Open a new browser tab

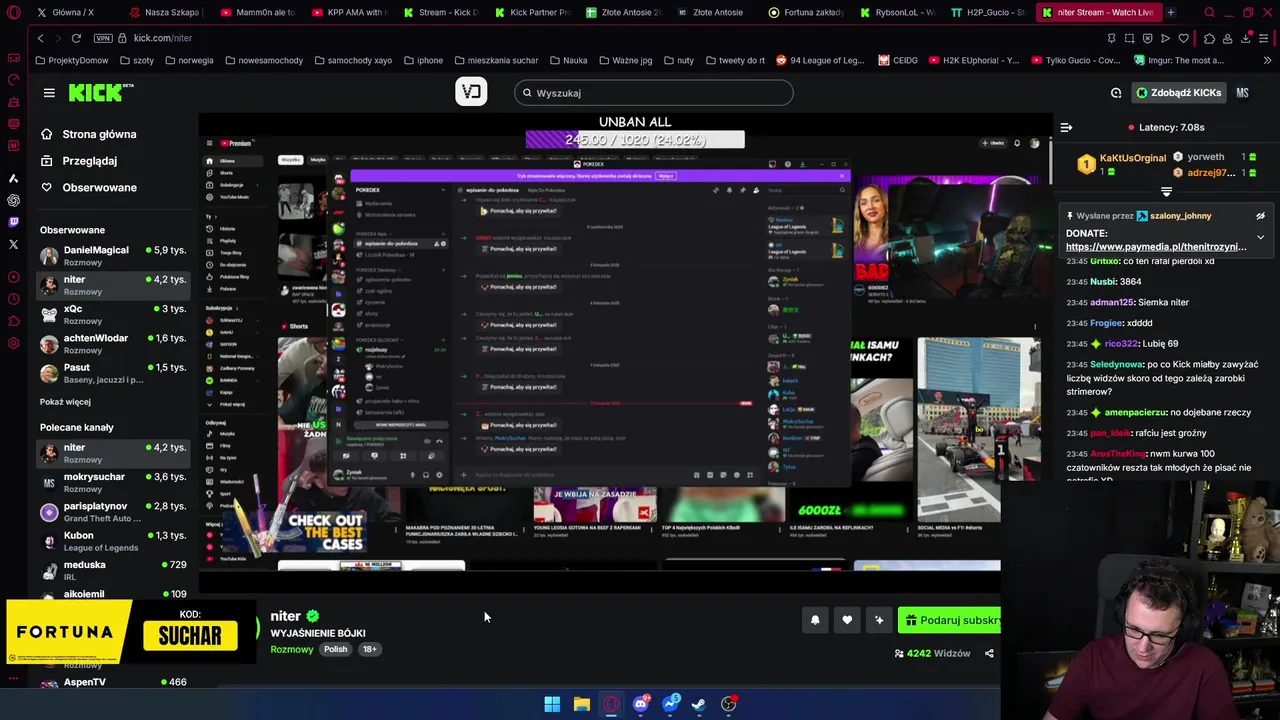click(1171, 13)
